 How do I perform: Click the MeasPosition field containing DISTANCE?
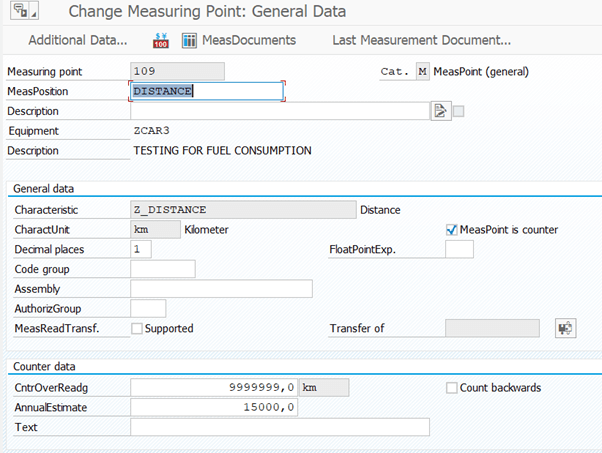click(x=207, y=91)
